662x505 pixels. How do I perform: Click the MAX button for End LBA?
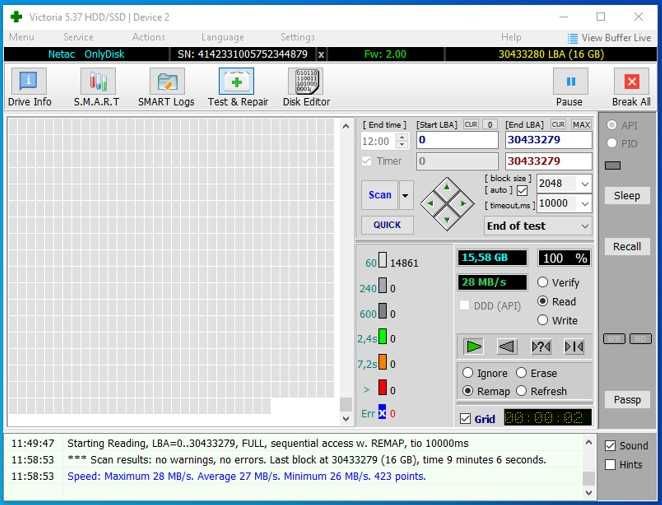(581, 125)
